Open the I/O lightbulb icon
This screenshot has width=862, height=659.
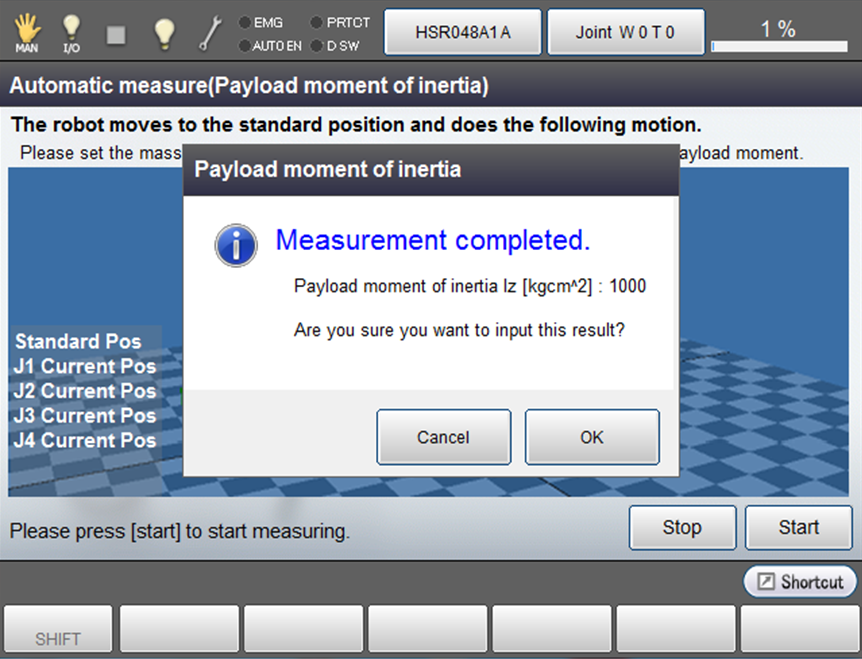[x=71, y=33]
